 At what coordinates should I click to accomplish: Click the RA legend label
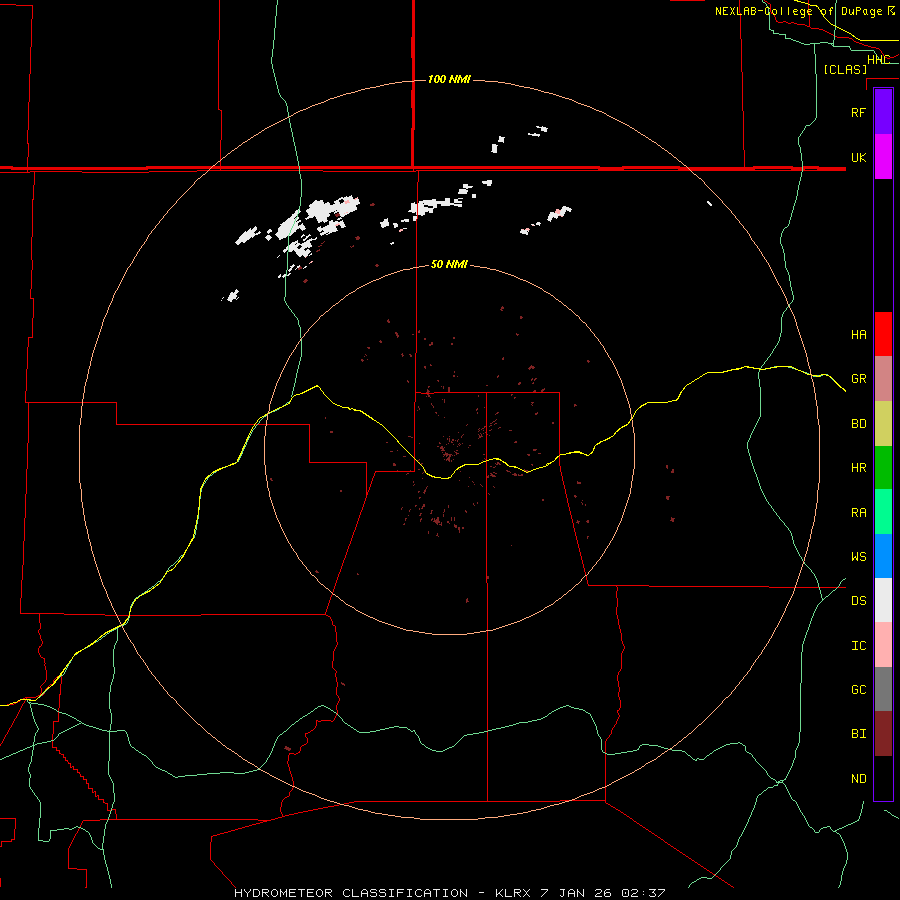pos(858,513)
